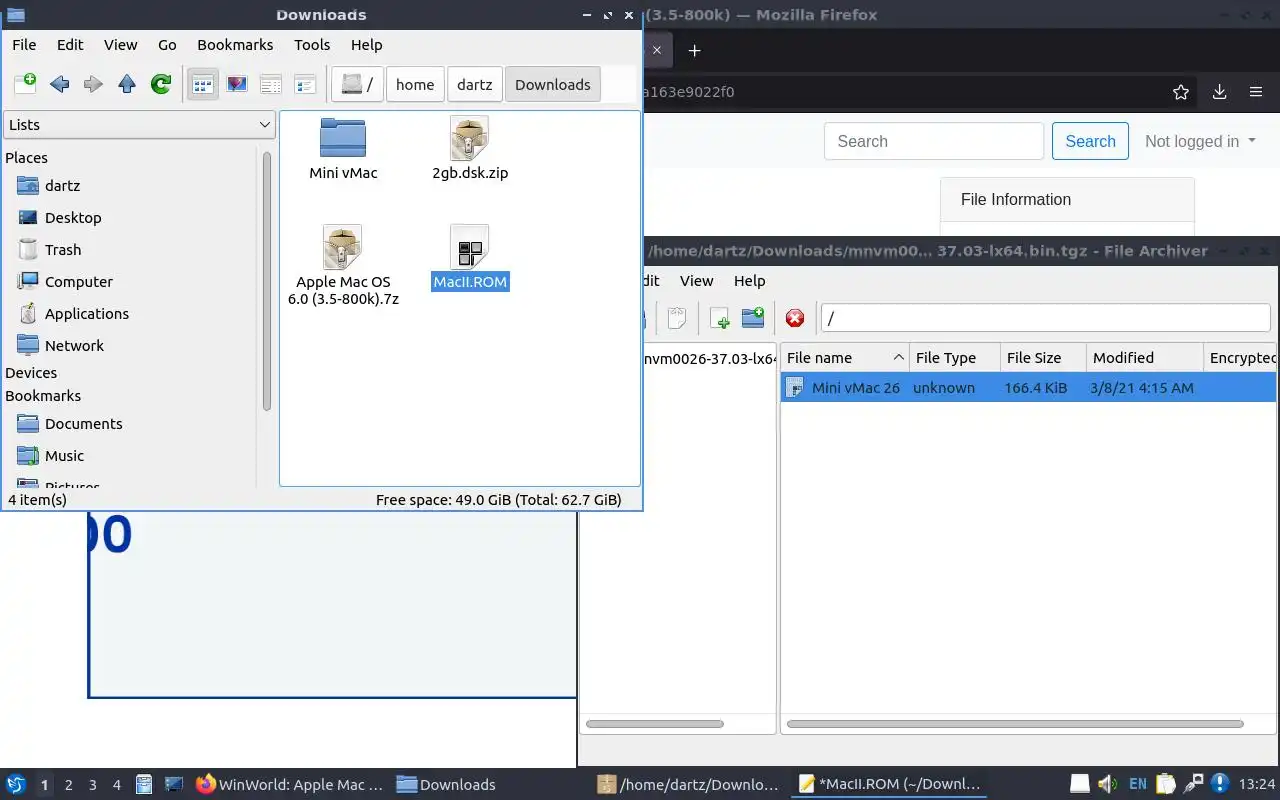The image size is (1280, 800).
Task: Sort archive by File Type column
Action: pyautogui.click(x=955, y=358)
